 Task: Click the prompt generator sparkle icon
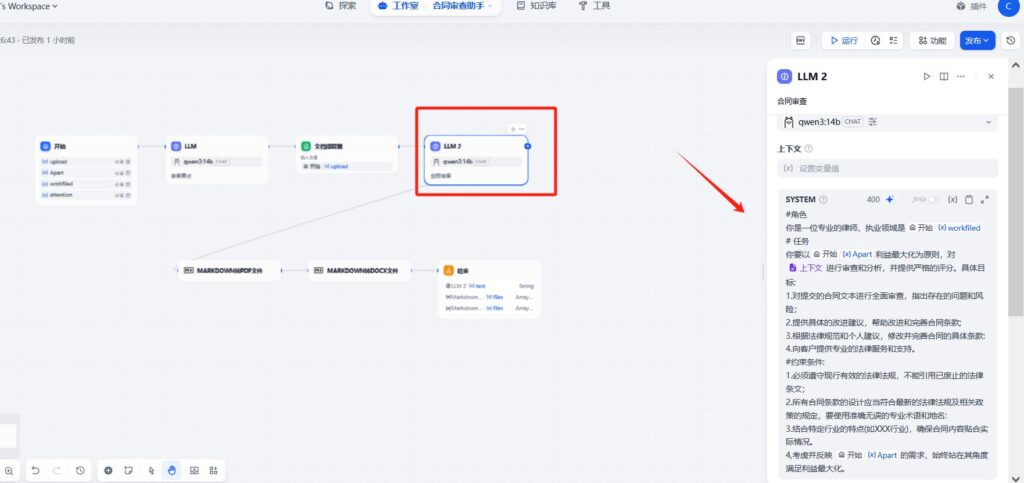pyautogui.click(x=890, y=200)
